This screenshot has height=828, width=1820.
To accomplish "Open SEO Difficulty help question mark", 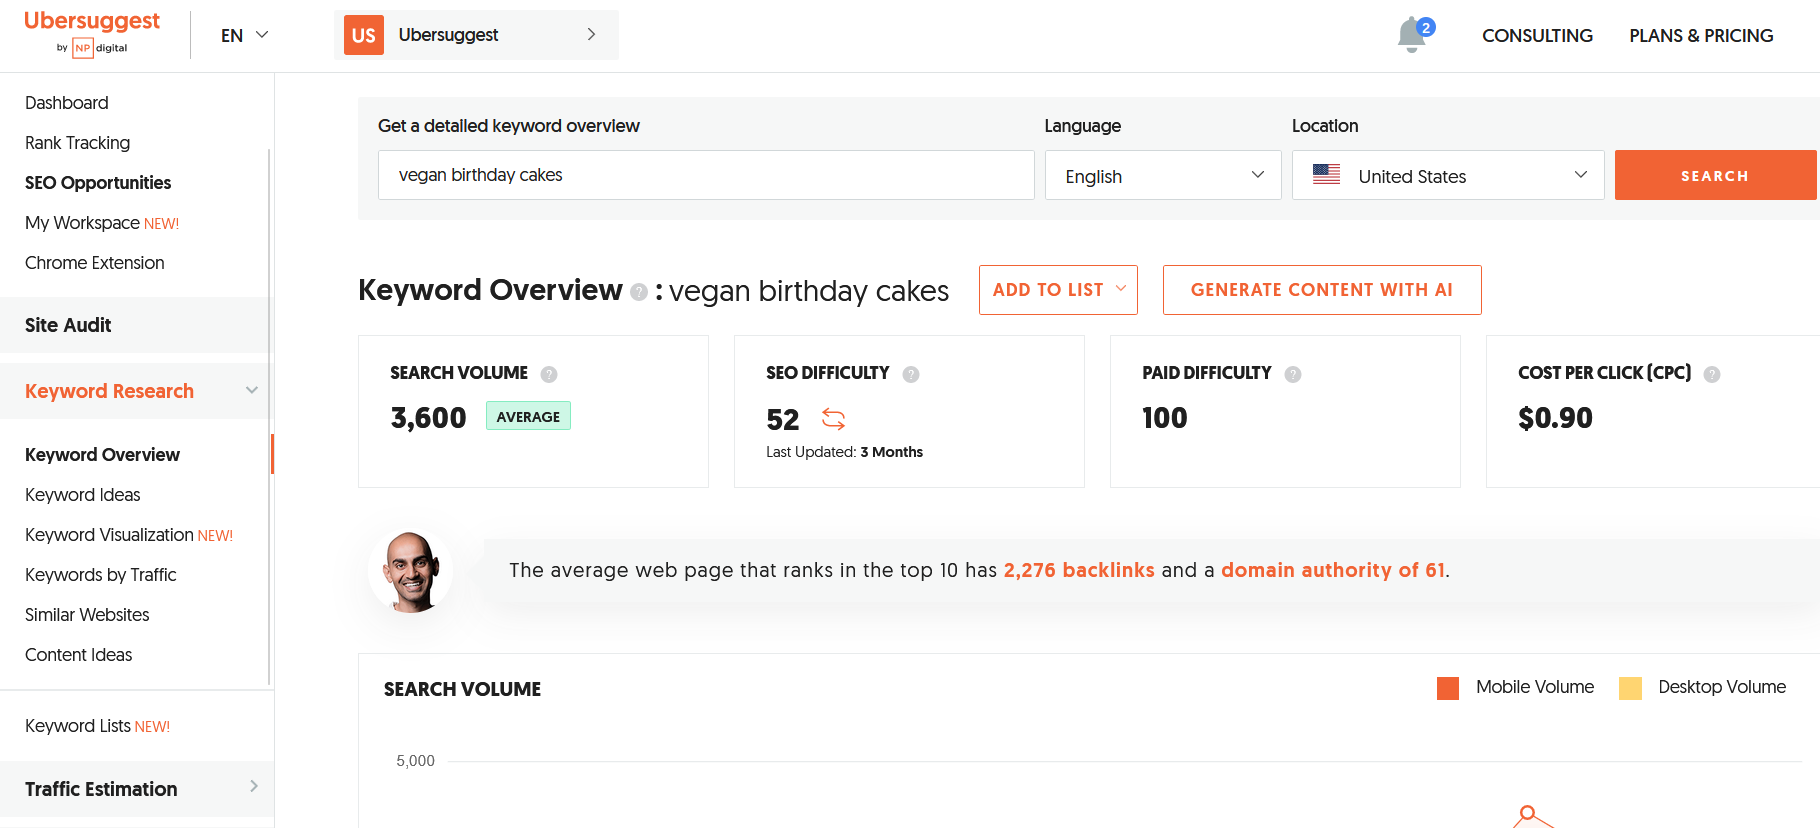I will click(911, 374).
